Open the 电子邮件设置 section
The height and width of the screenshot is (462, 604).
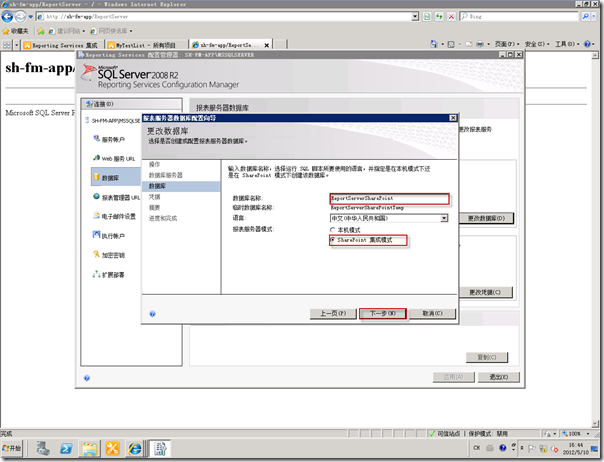[114, 216]
